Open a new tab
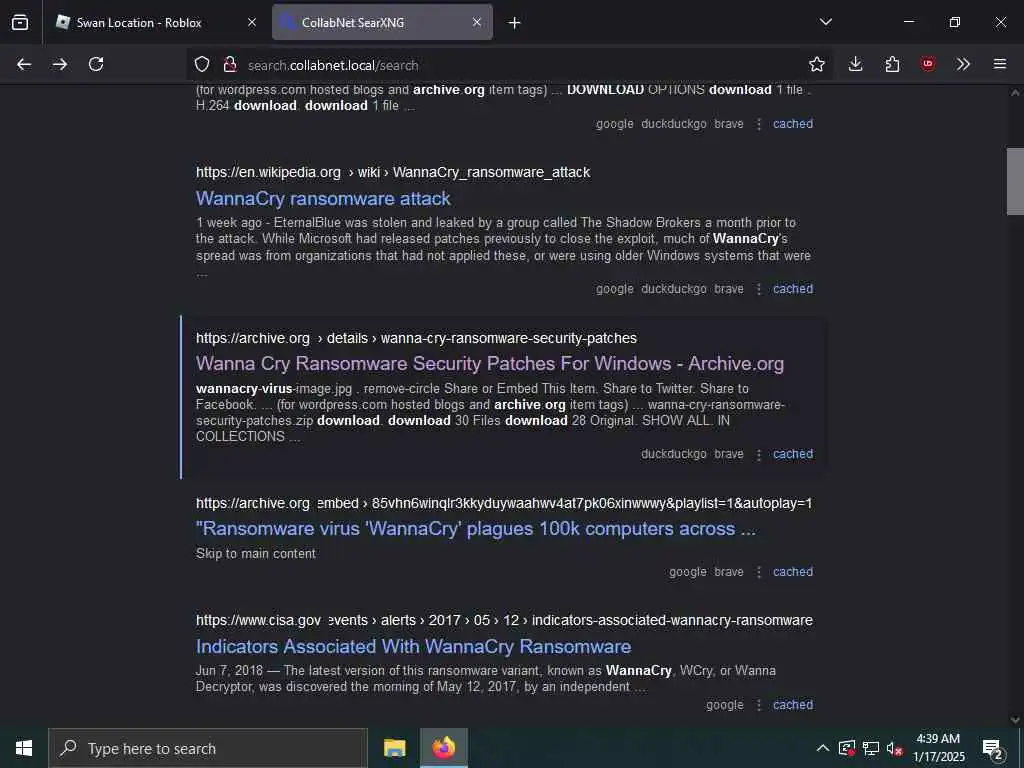The width and height of the screenshot is (1024, 768). (515, 23)
